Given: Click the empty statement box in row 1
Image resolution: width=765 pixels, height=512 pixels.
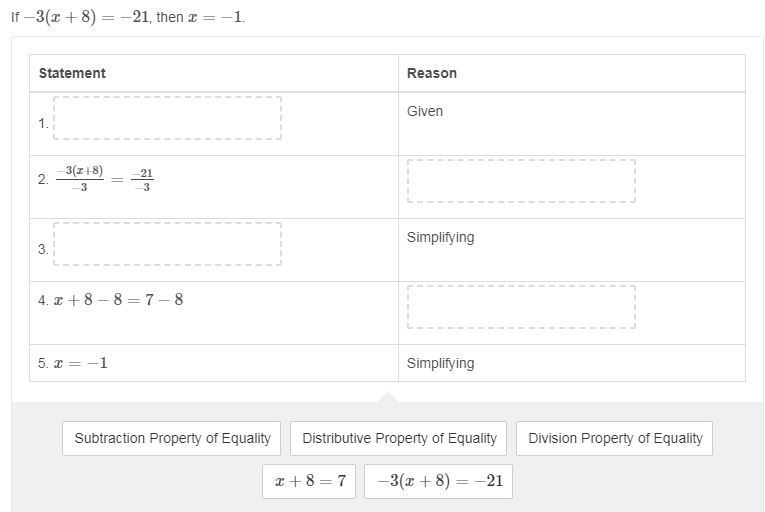Looking at the screenshot, I should click(x=167, y=118).
